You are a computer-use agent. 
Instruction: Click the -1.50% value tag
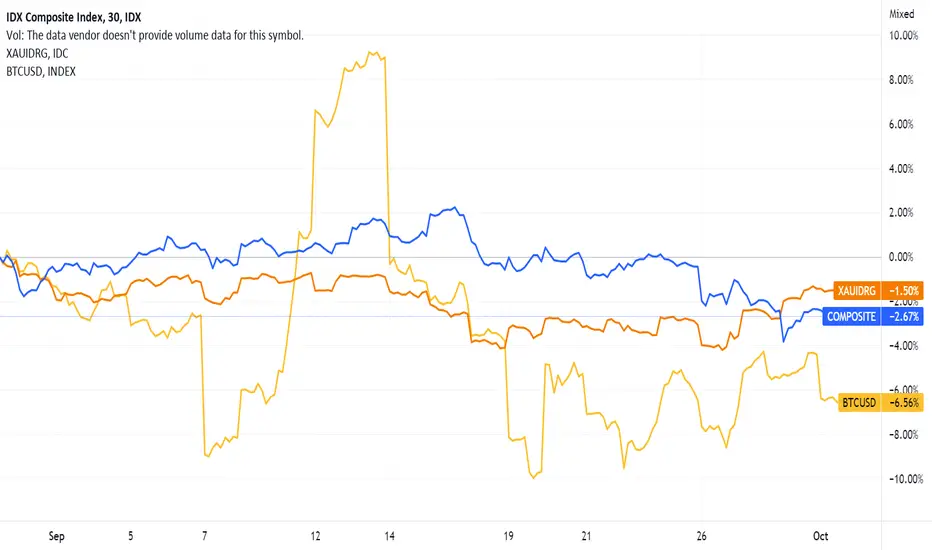[903, 290]
